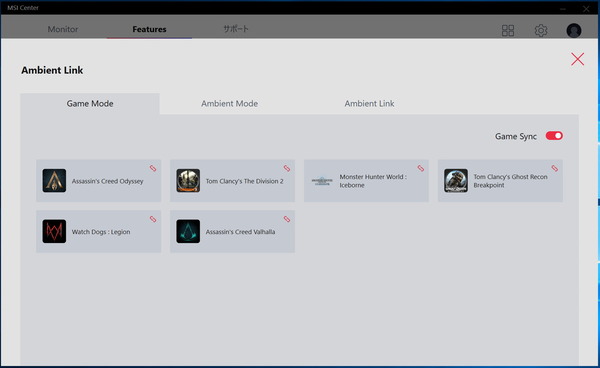600x368 pixels.
Task: Open the user profile avatar
Action: click(574, 31)
